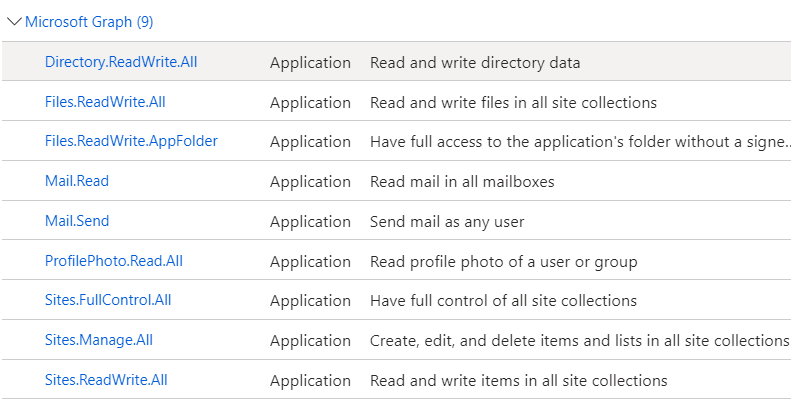Click Application type in Sites.ReadWrite.All row
The height and width of the screenshot is (415, 793).
click(310, 381)
